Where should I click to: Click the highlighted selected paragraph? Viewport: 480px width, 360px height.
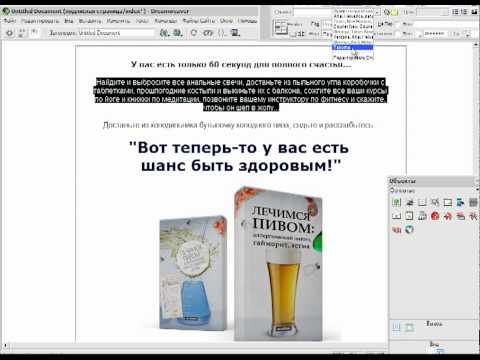(x=241, y=95)
